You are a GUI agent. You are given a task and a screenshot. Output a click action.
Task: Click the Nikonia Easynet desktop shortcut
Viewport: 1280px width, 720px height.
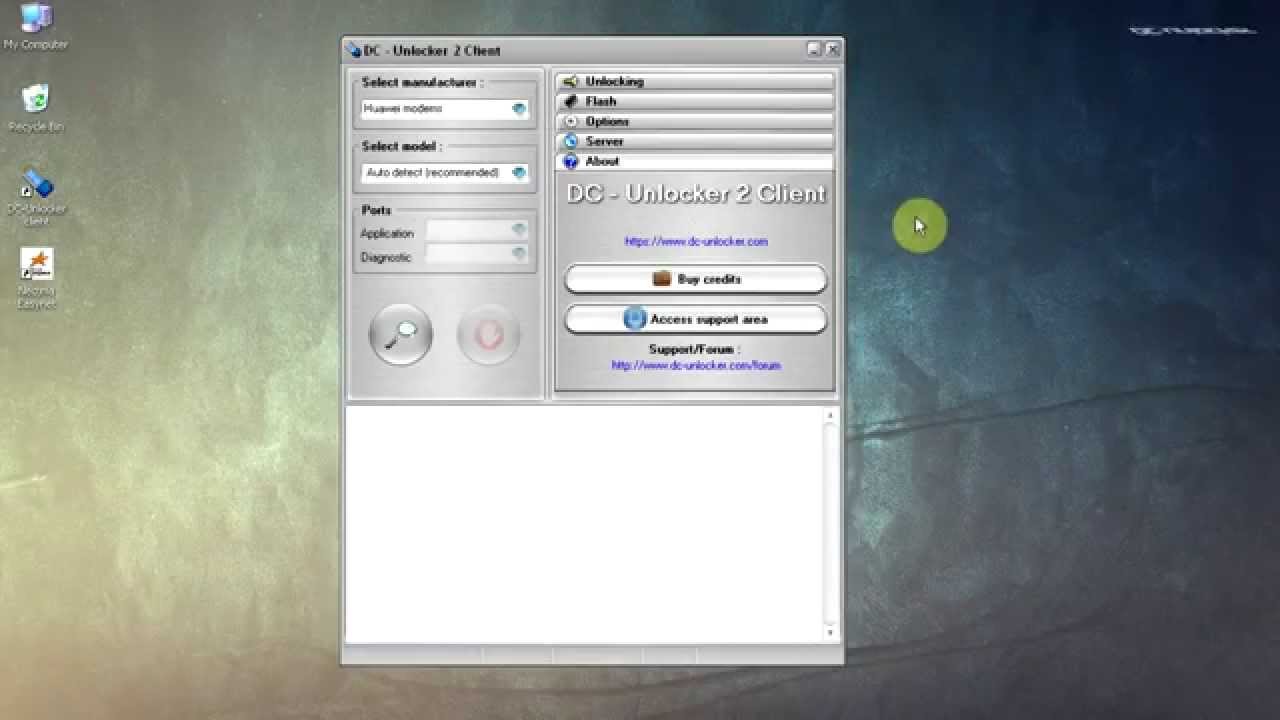[x=37, y=279]
